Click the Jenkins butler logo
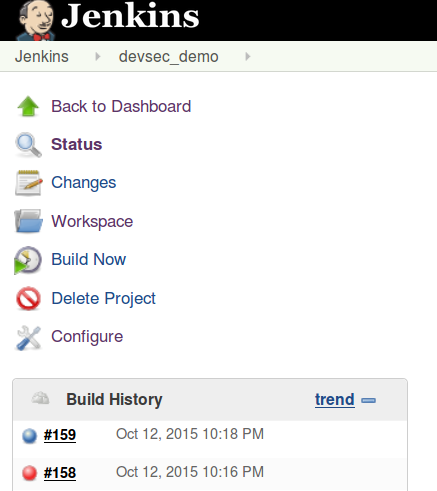The image size is (437, 491). click(36, 20)
